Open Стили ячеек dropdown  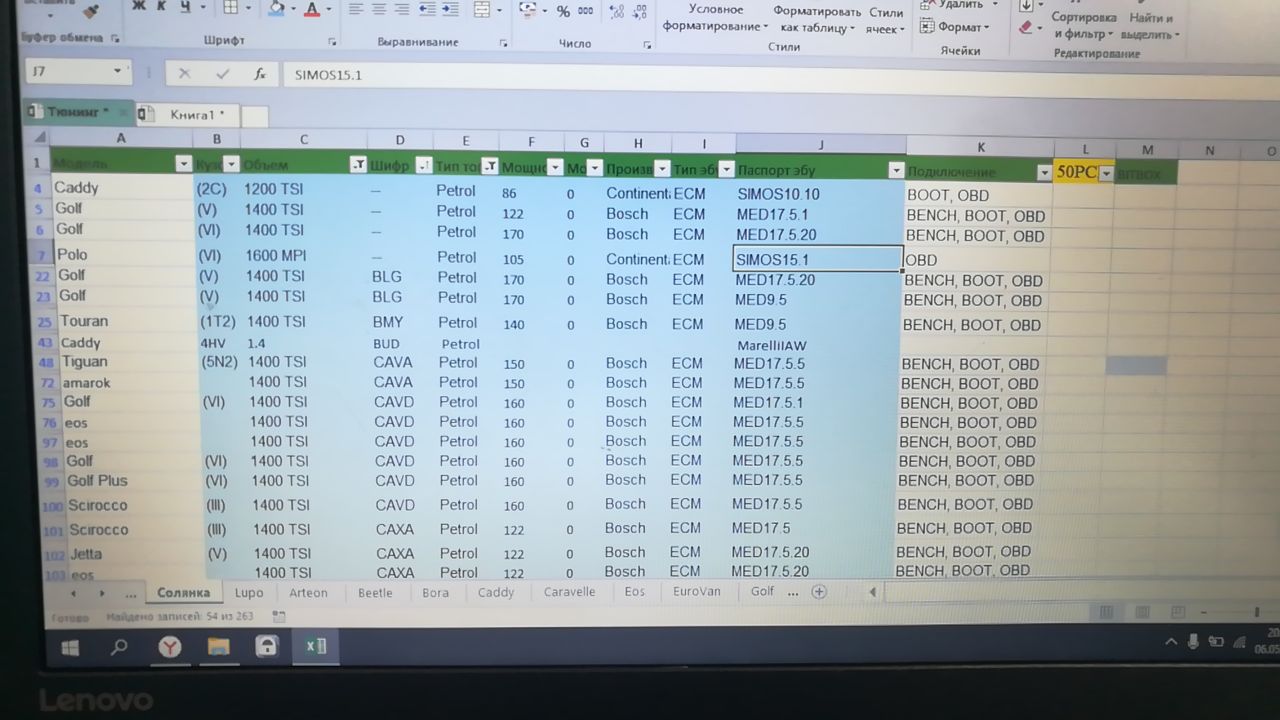885,21
